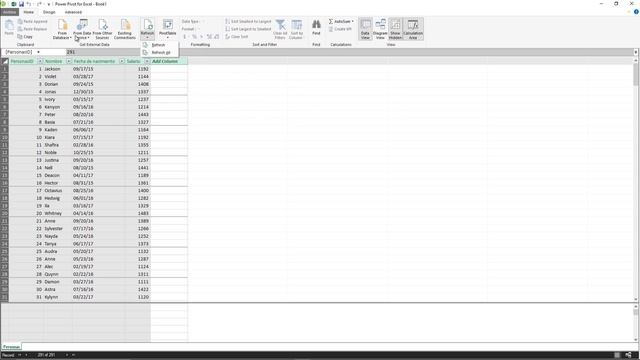Click the cell containing Sylvester

click(58, 229)
